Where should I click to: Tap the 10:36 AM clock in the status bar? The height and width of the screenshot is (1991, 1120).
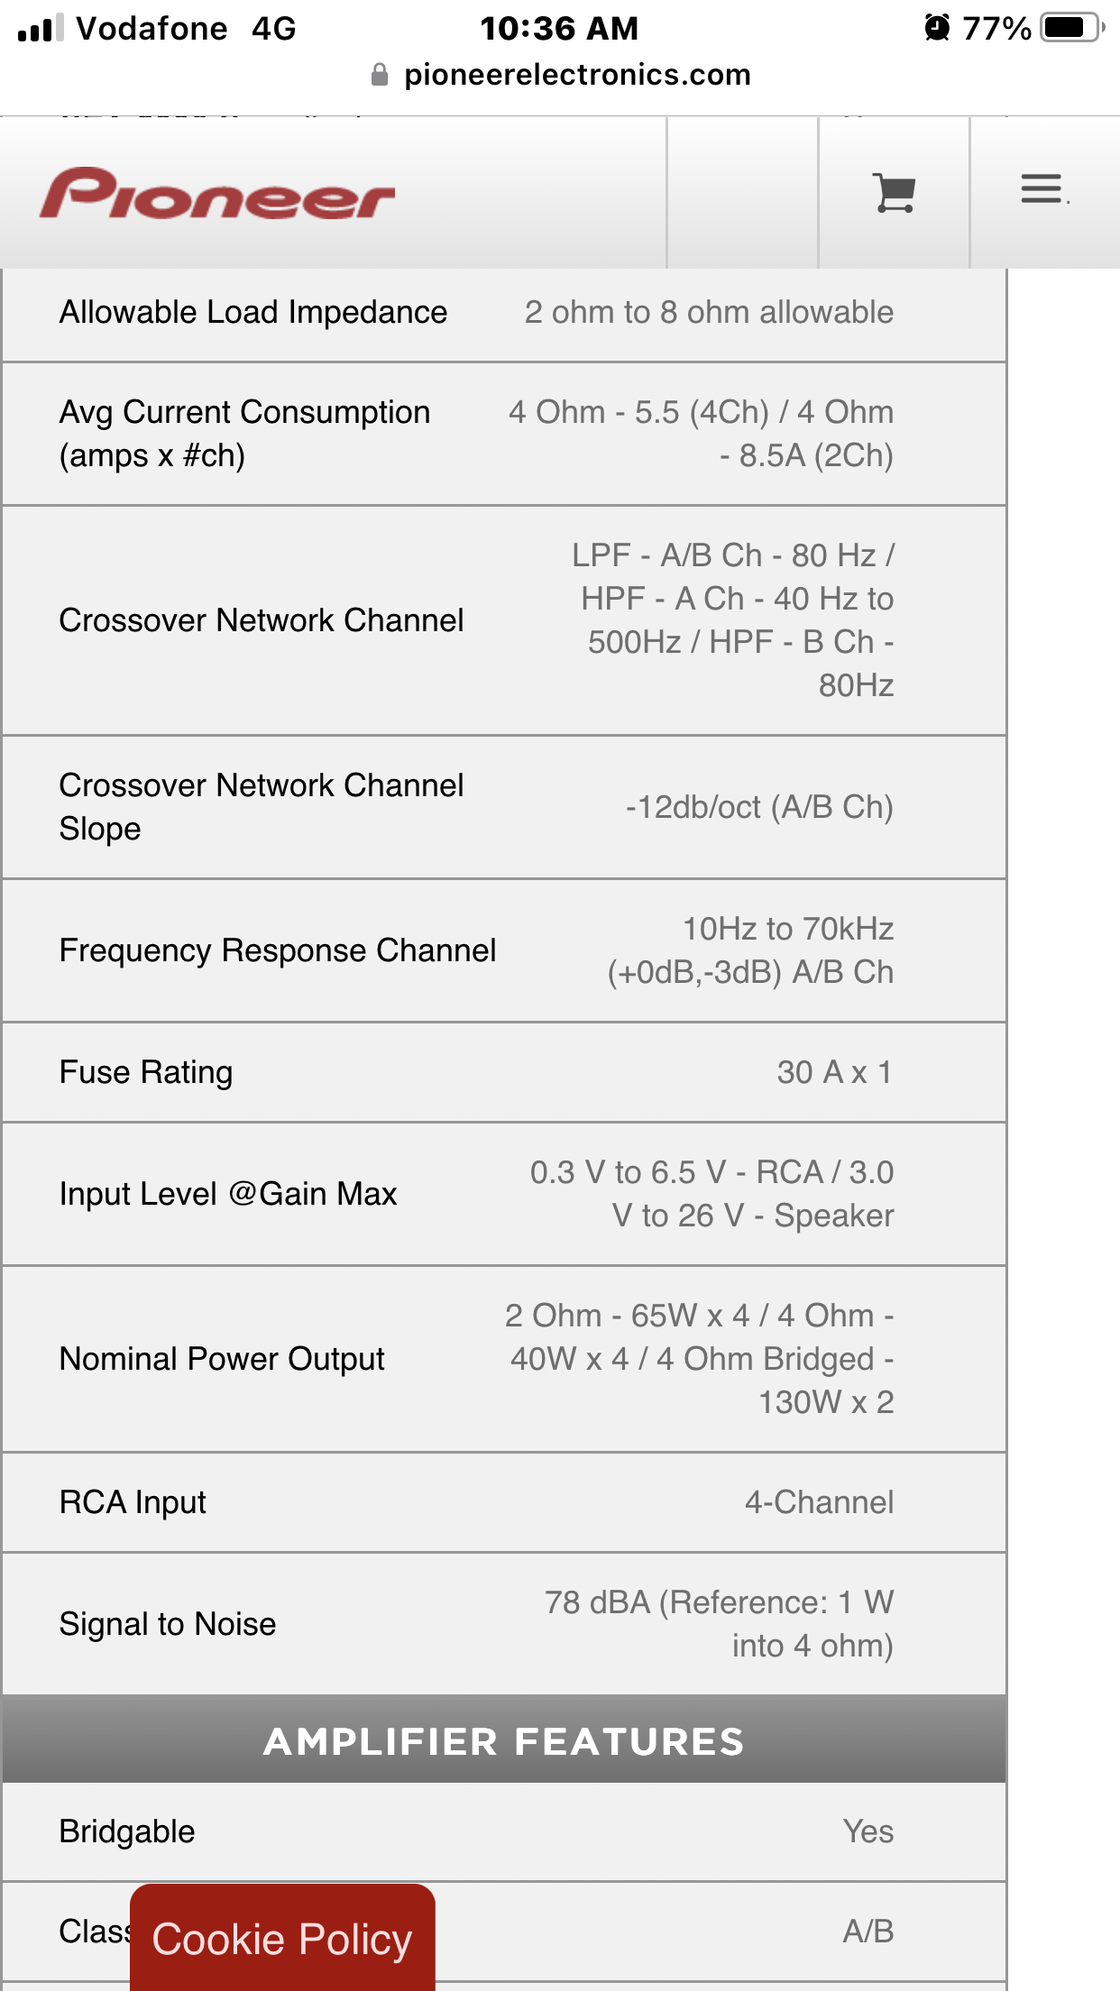tap(559, 28)
